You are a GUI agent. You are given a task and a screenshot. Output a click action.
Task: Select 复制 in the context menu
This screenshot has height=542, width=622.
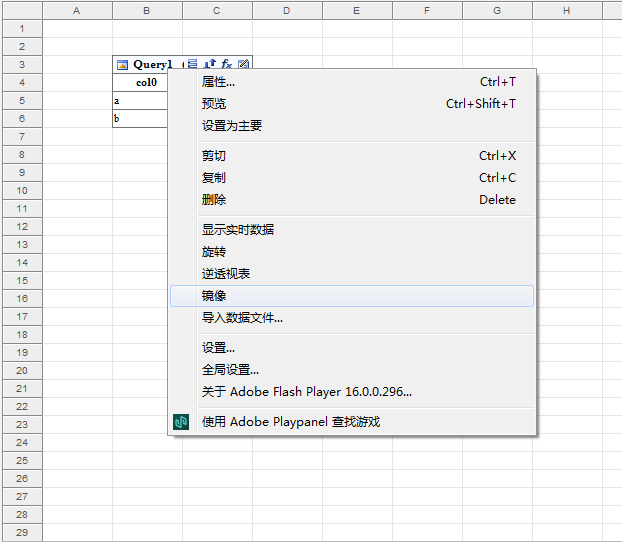[x=352, y=177]
